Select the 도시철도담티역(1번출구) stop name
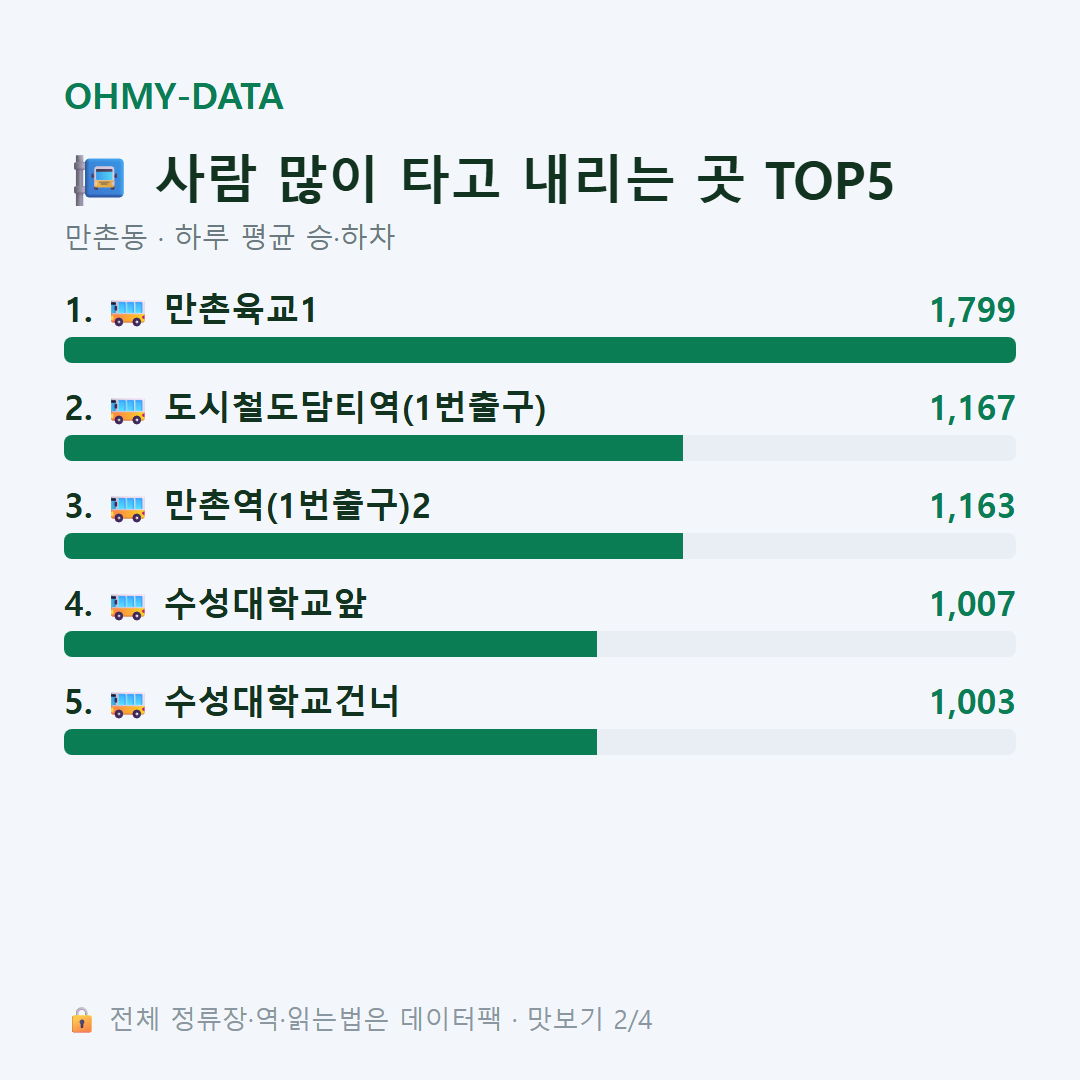Screen dimensions: 1080x1080 (355, 408)
